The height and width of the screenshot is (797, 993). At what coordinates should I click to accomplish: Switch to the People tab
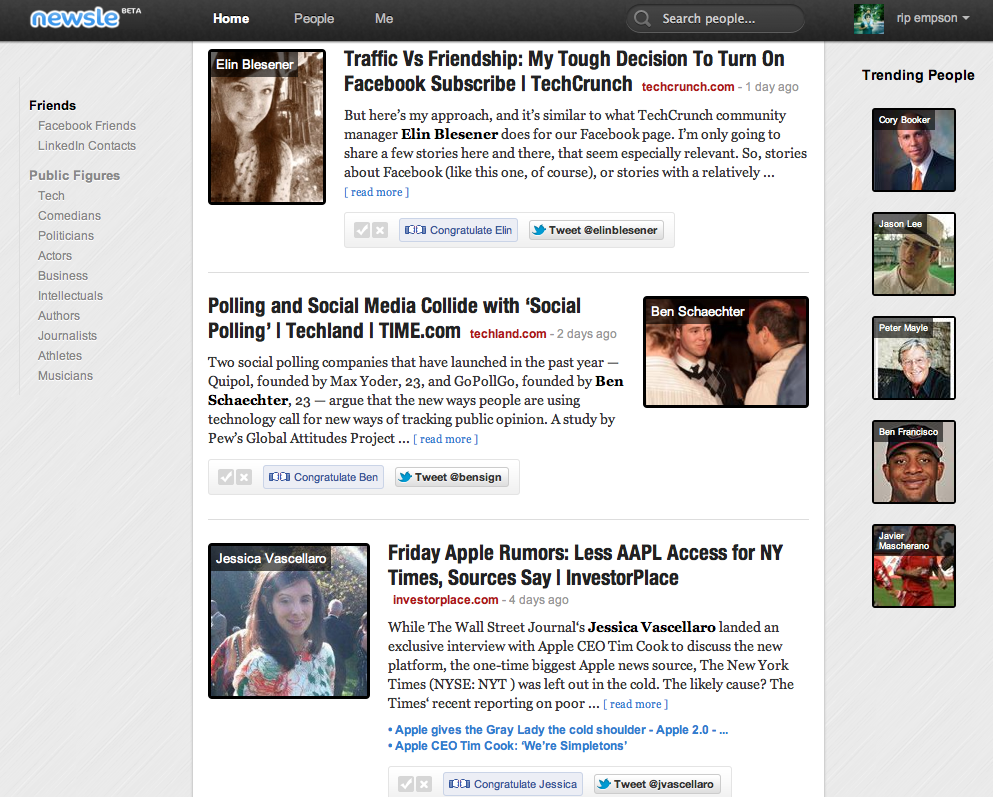tap(314, 19)
